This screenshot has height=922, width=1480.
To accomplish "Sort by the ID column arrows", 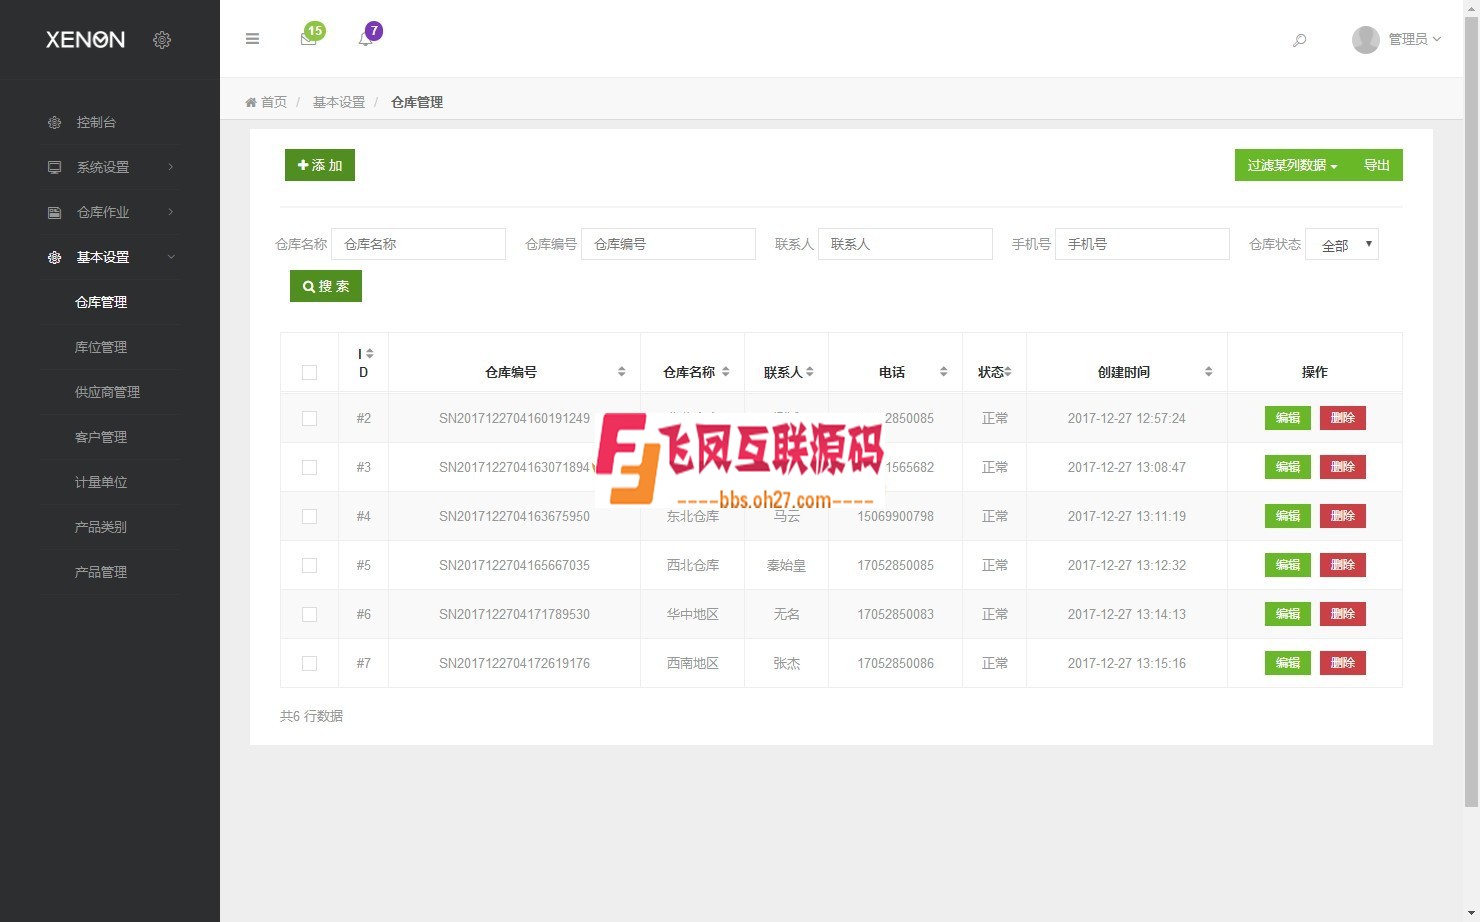I will pyautogui.click(x=370, y=353).
